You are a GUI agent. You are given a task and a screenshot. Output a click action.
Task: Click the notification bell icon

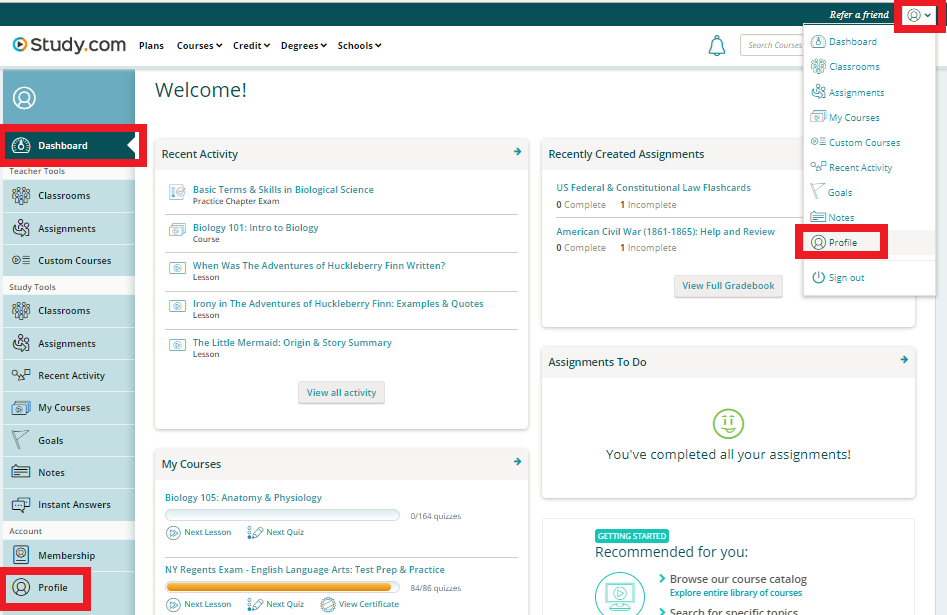pos(716,45)
